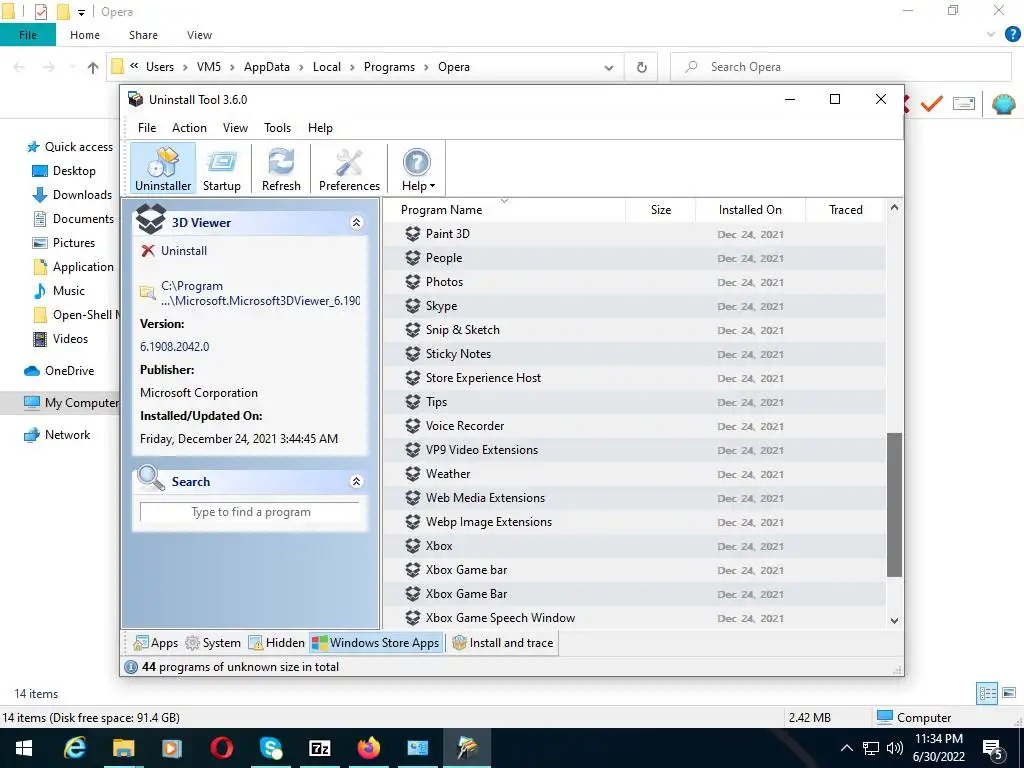The image size is (1024, 768).
Task: Click the Search Opera box
Action: 841,67
